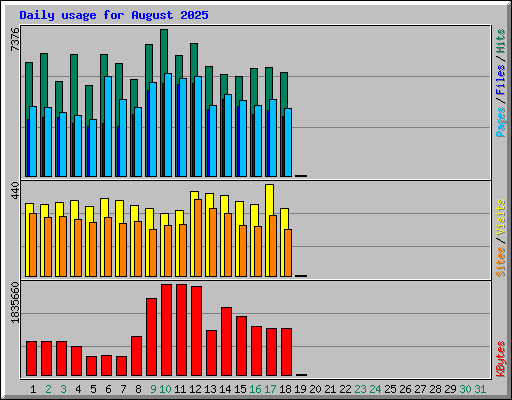Click day label 25 on the x-axis
The image size is (512, 400).
pyautogui.click(x=390, y=389)
